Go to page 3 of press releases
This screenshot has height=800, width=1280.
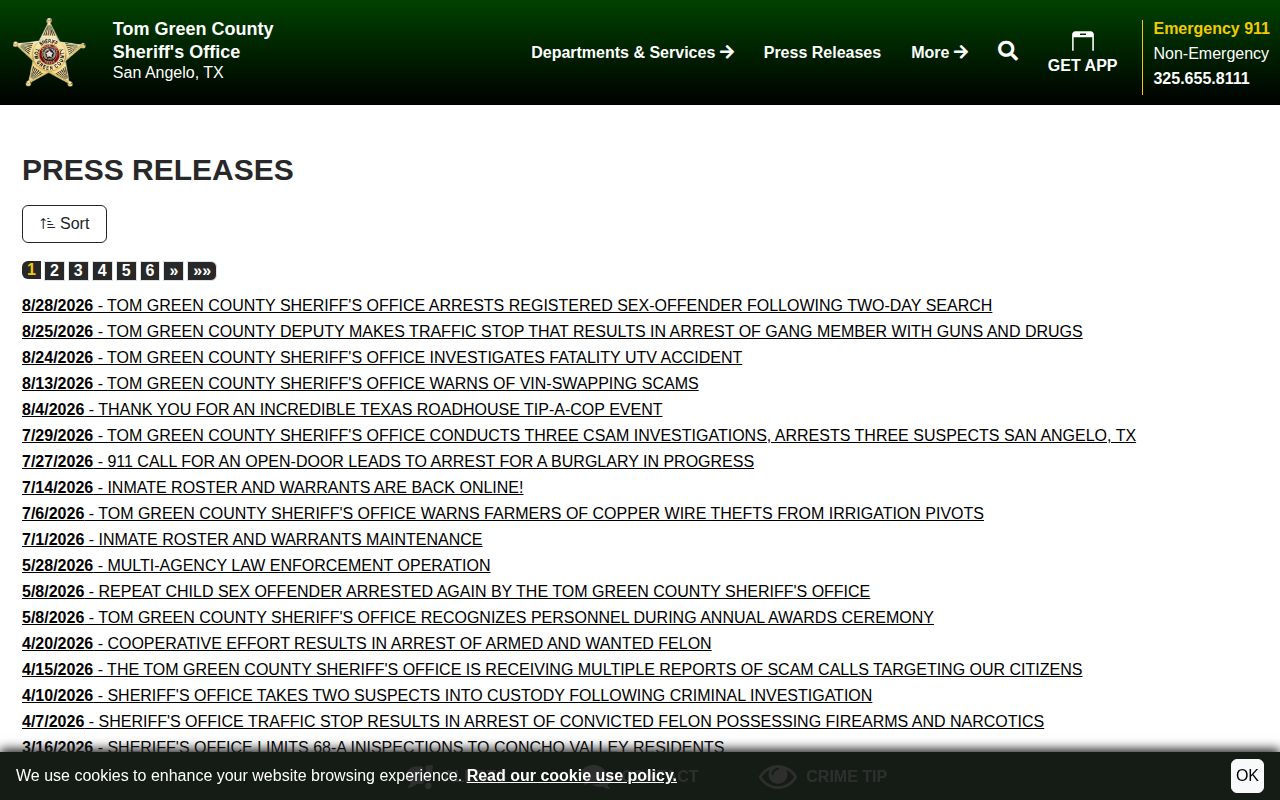(x=78, y=271)
